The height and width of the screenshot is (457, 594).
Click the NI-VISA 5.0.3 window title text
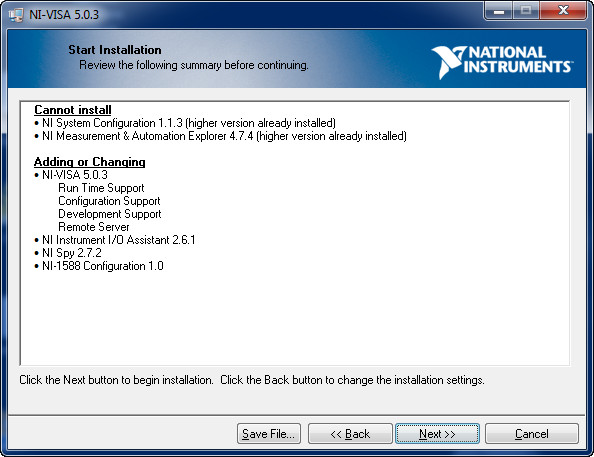[64, 15]
